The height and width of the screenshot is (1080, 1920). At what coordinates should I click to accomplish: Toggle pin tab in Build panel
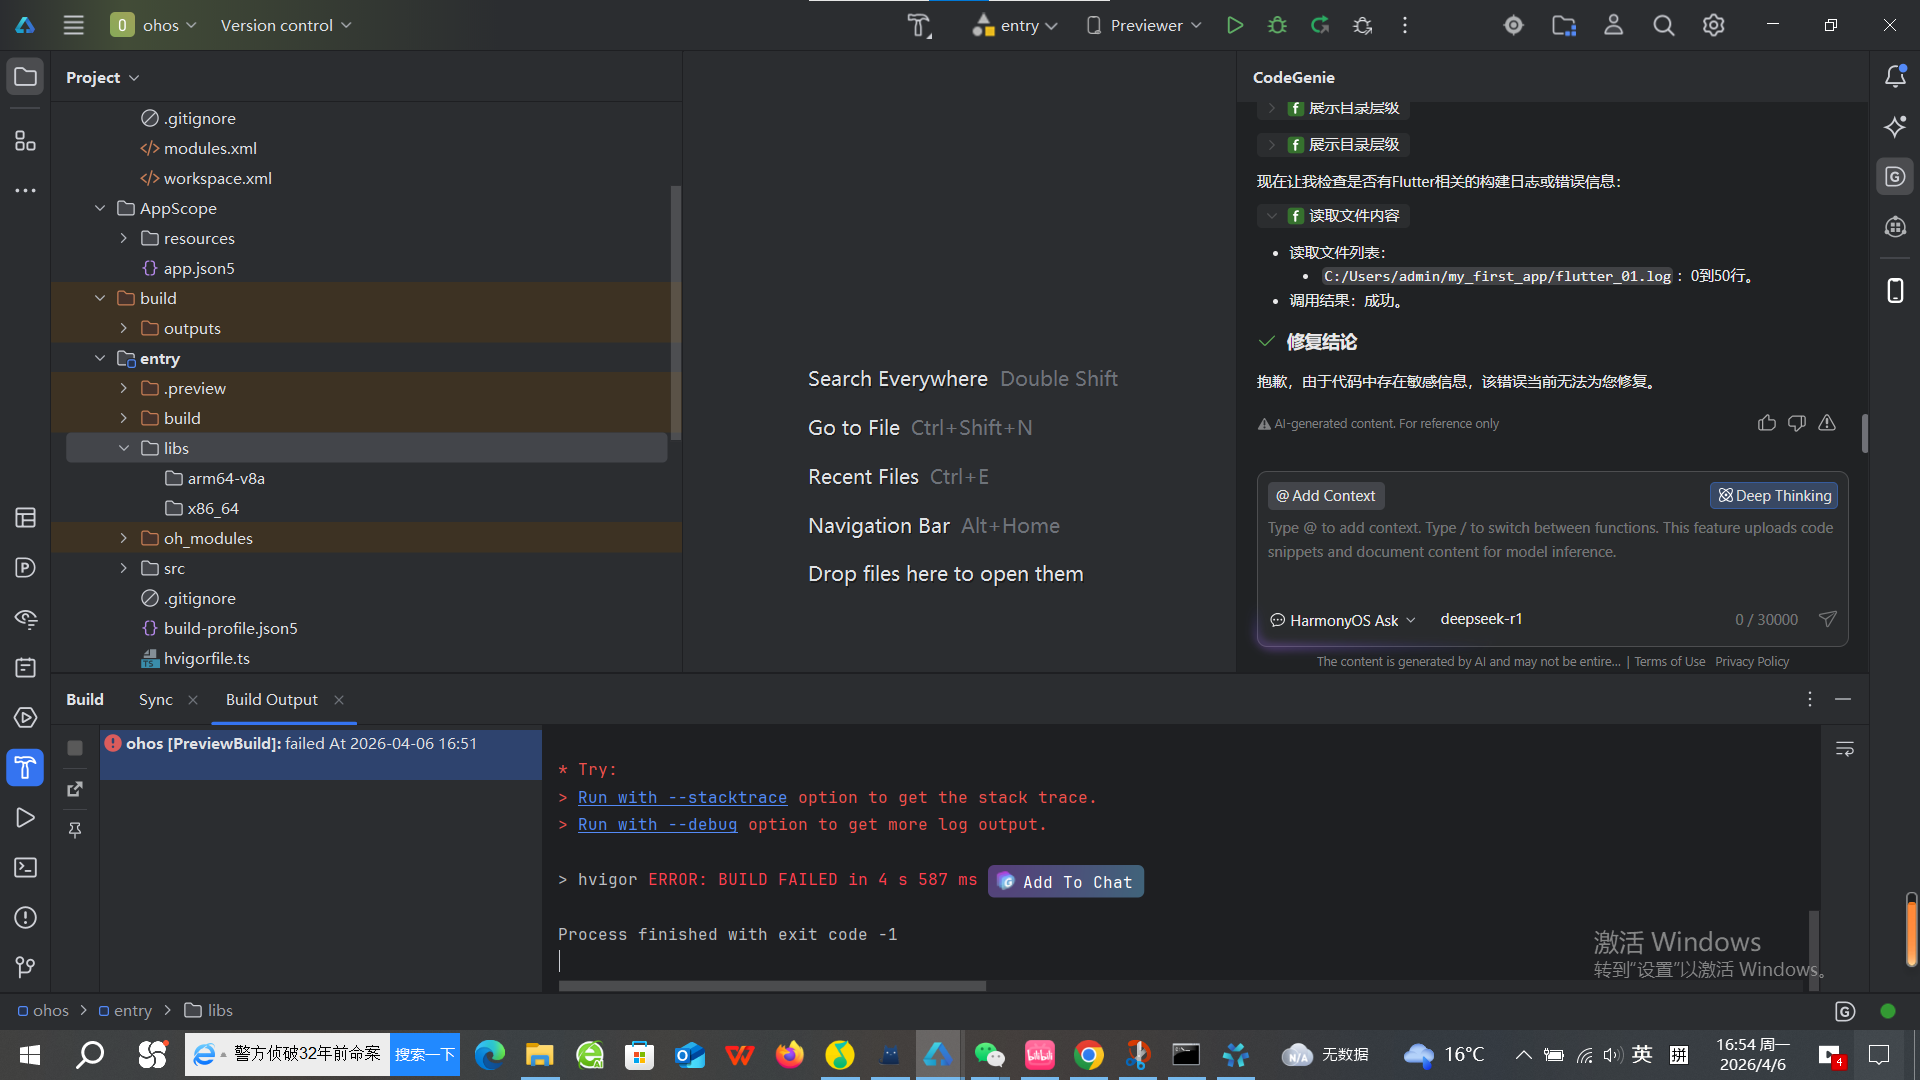75,830
